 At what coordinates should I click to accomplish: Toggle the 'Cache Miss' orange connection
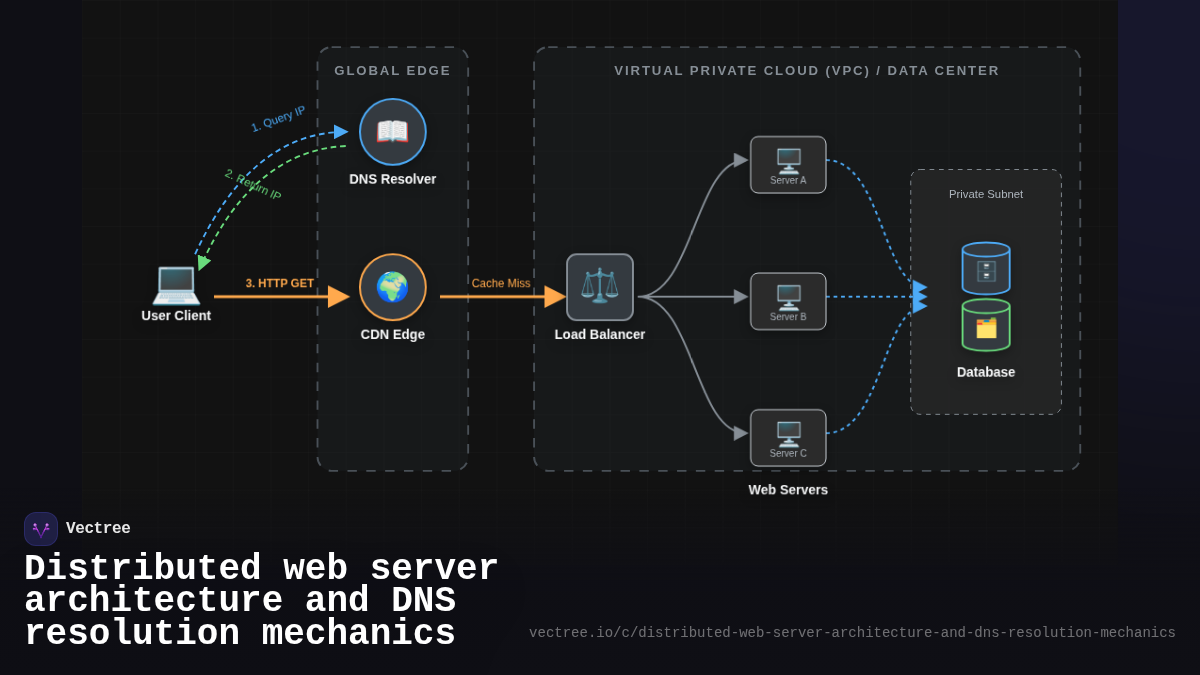[x=500, y=283]
